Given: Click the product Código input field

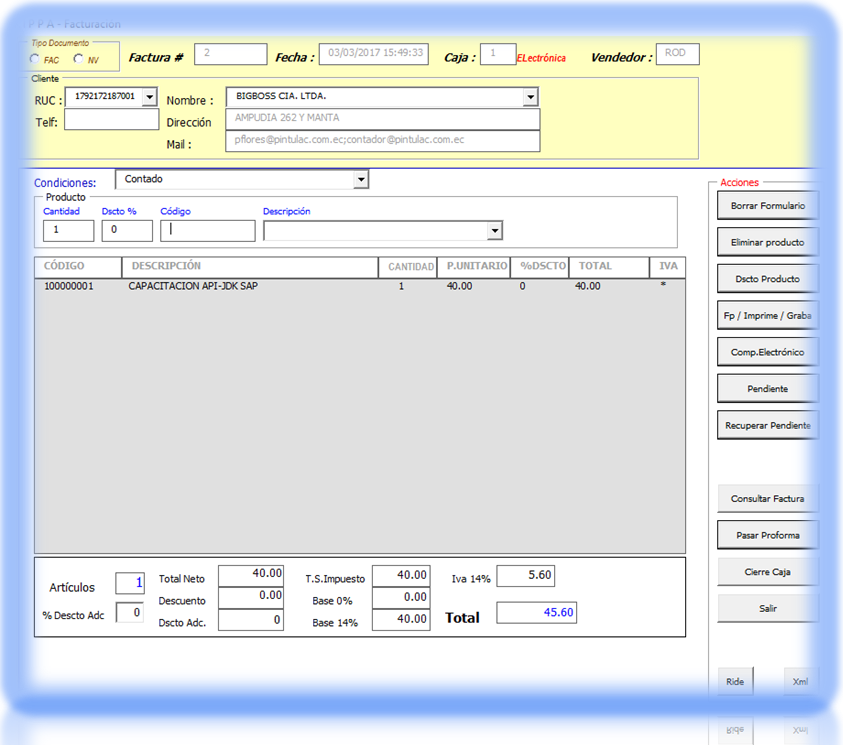Looking at the screenshot, I should pos(208,231).
